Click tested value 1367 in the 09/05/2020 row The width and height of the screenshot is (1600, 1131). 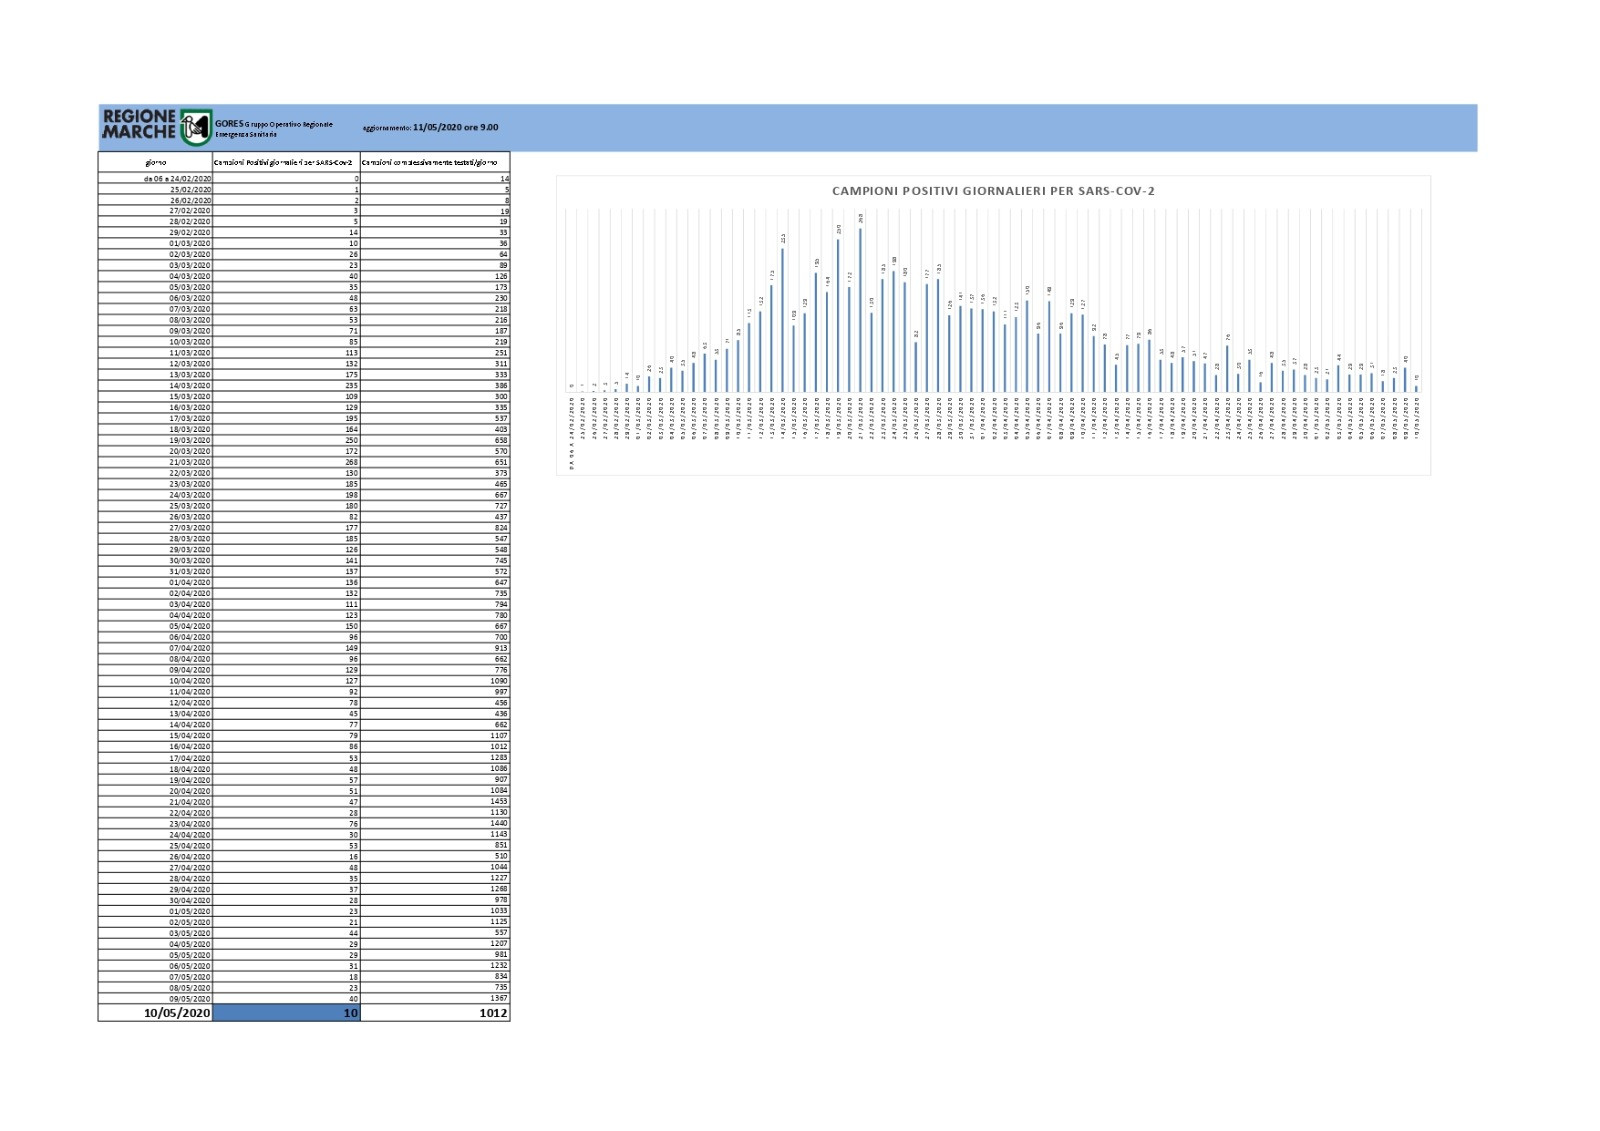tap(435, 999)
